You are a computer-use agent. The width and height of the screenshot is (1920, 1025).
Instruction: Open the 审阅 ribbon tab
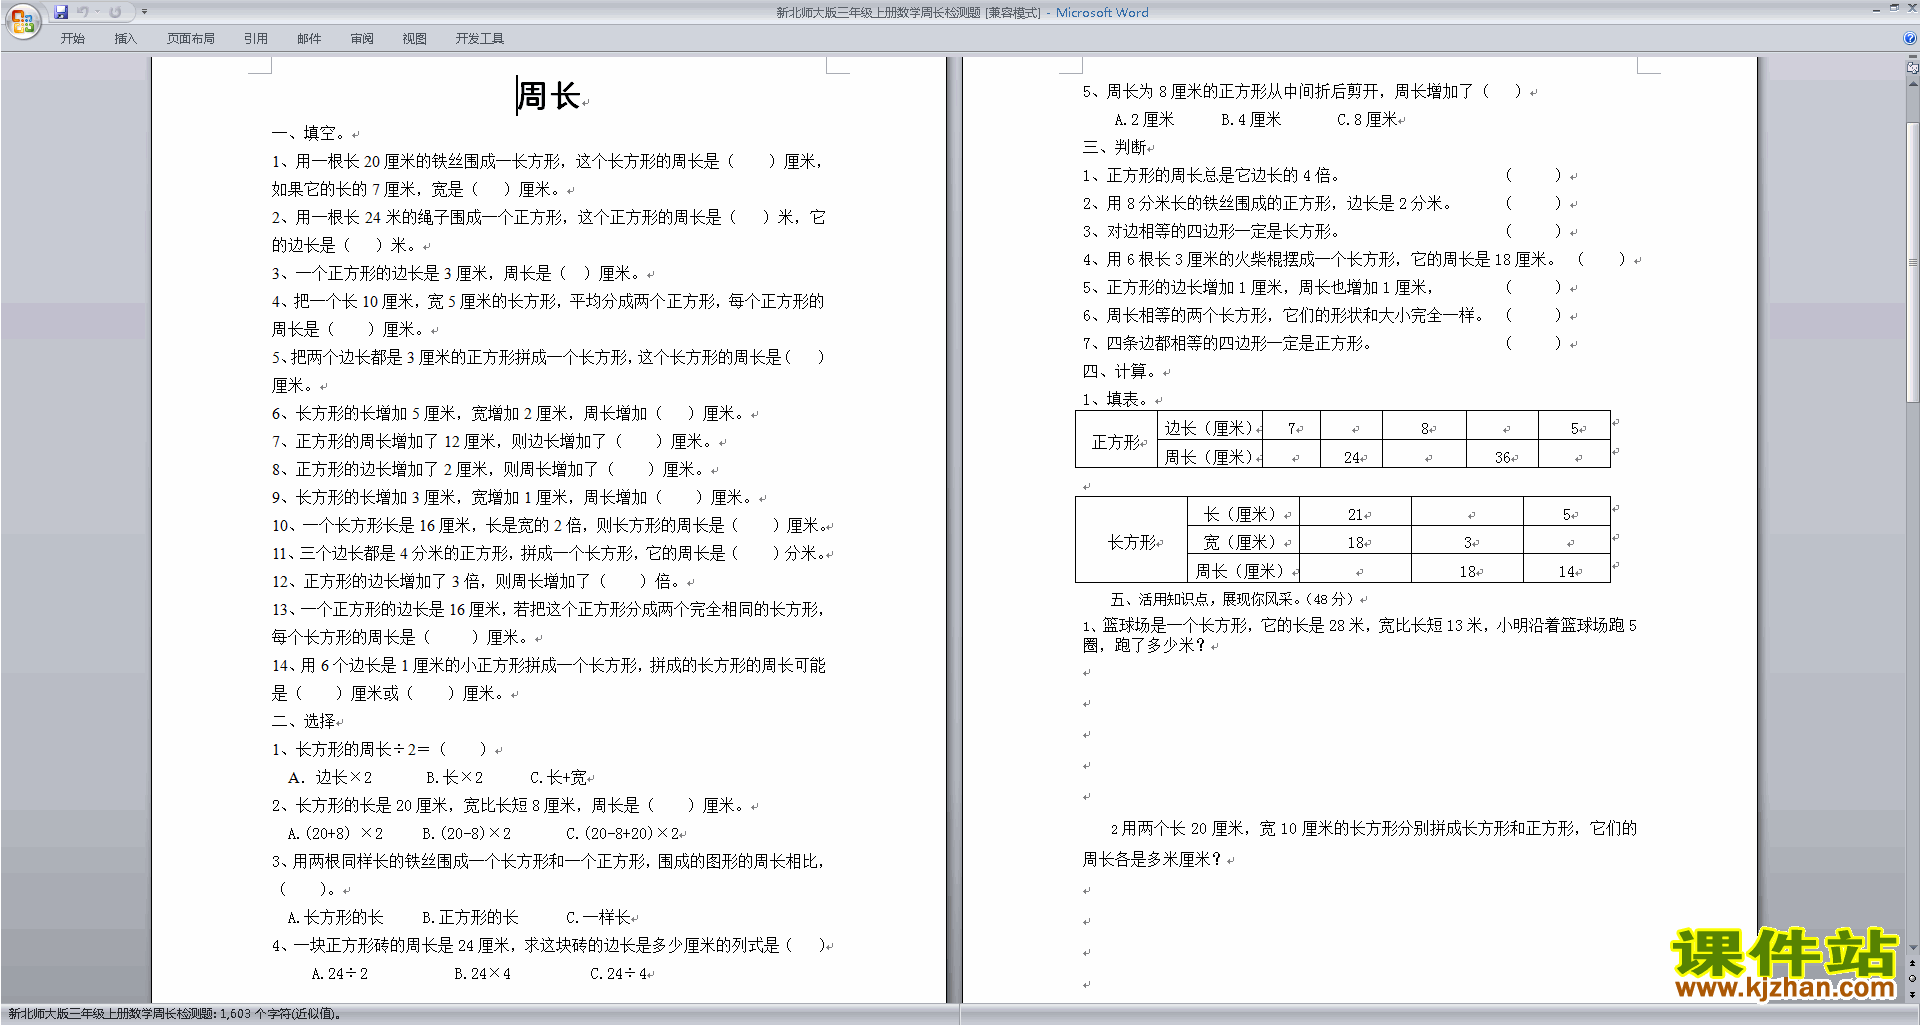[x=362, y=39]
